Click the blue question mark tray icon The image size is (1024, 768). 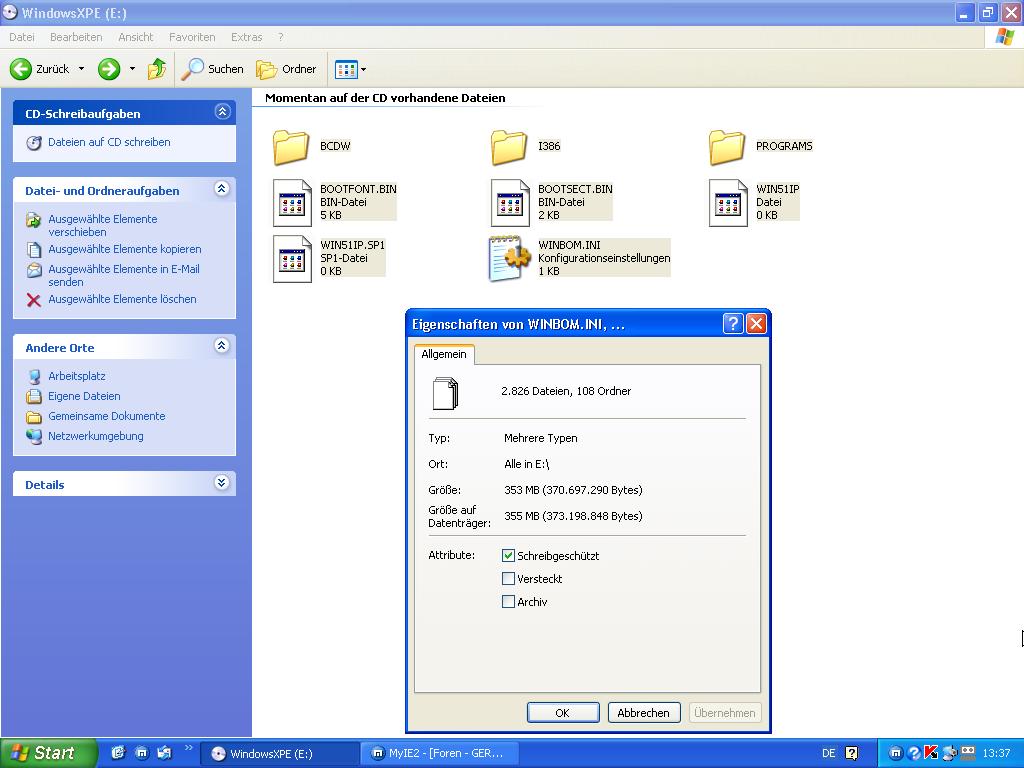click(x=914, y=753)
